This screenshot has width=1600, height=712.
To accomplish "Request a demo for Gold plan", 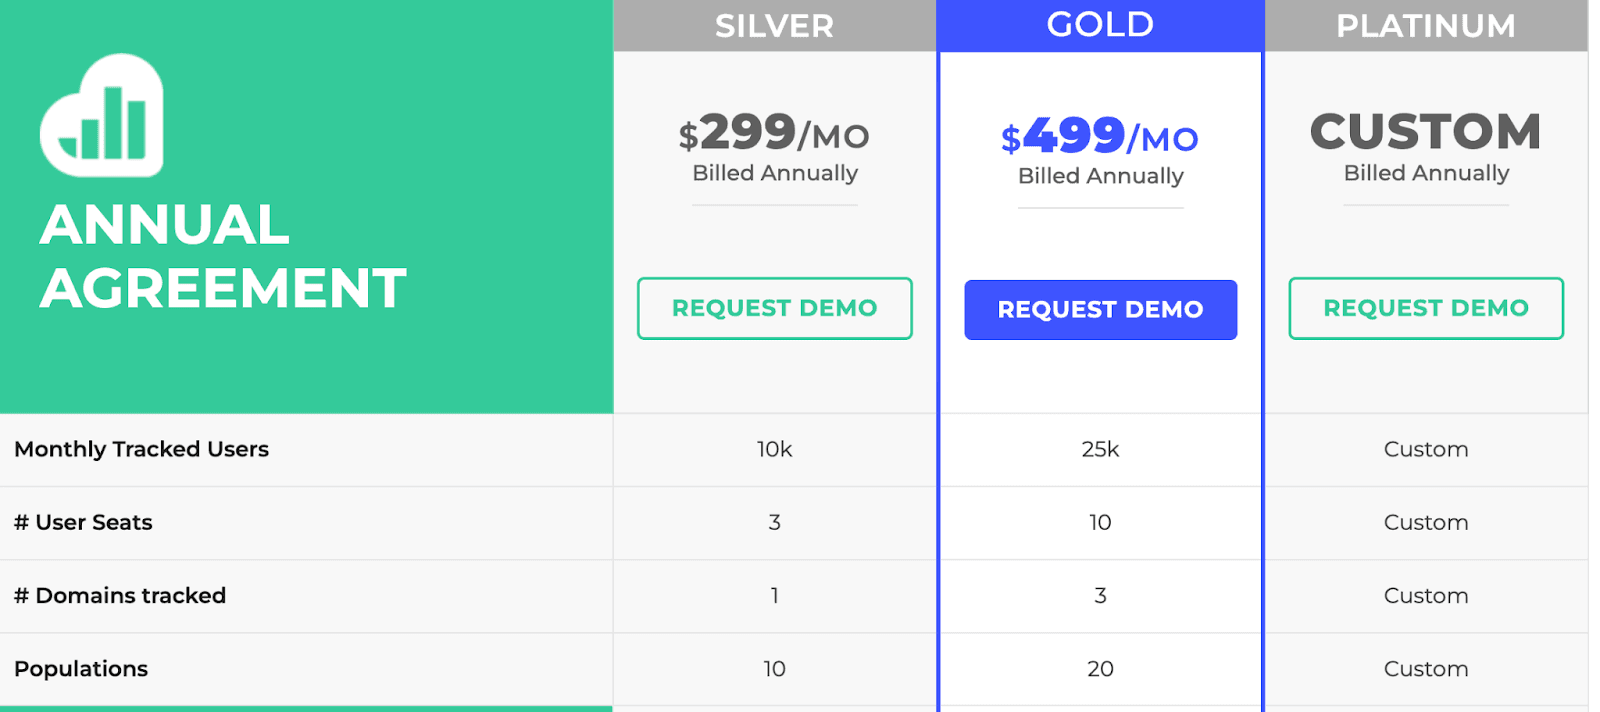I will click(x=1100, y=310).
